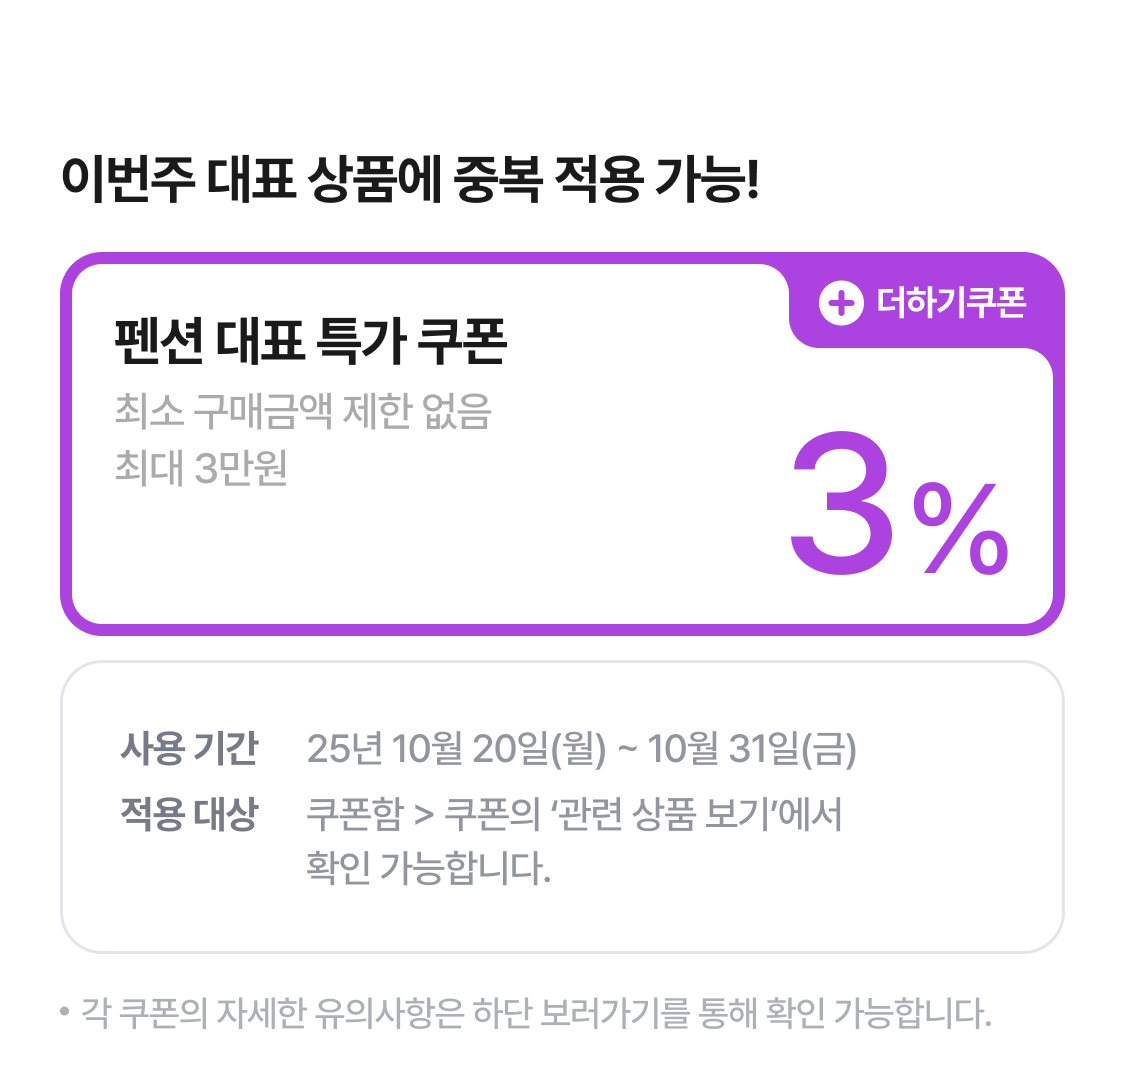This screenshot has width=1125, height=1074.
Task: Select the 적용 대상 label
Action: (x=189, y=814)
